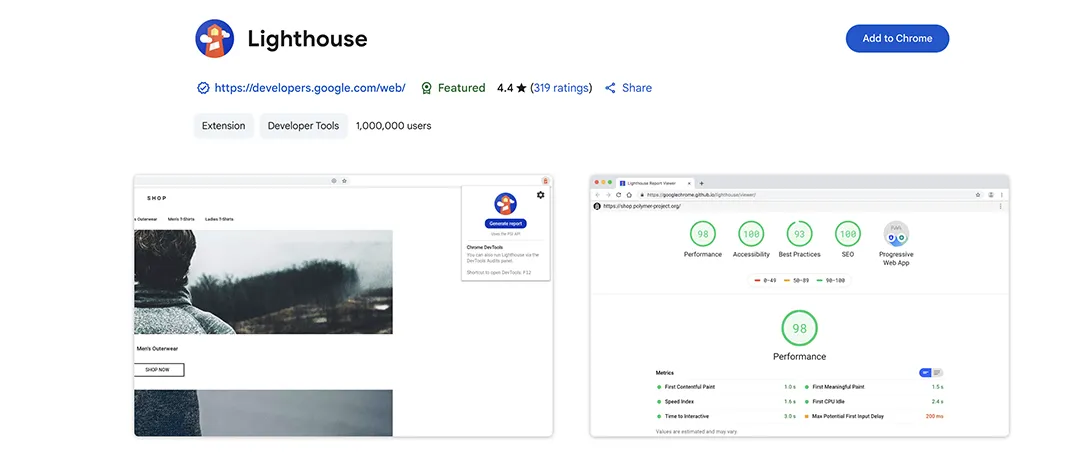Screen dimensions: 1080x455
Task: Click the verified publisher checkmark badge
Action: tap(203, 88)
